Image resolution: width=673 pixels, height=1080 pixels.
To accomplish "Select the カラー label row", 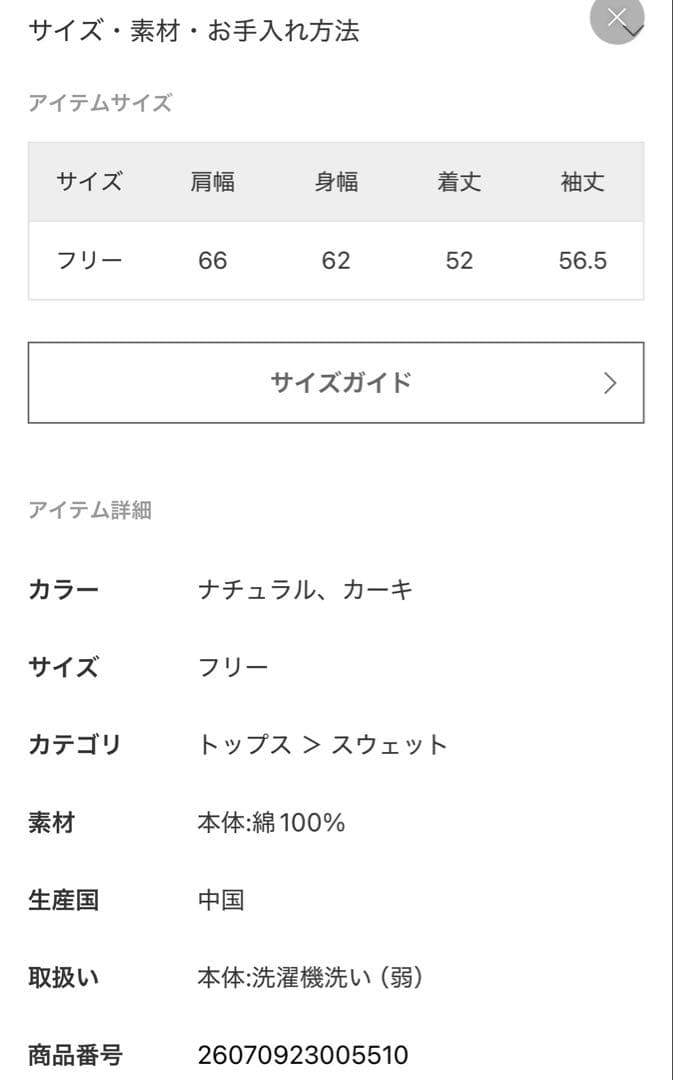I will (x=60, y=589).
